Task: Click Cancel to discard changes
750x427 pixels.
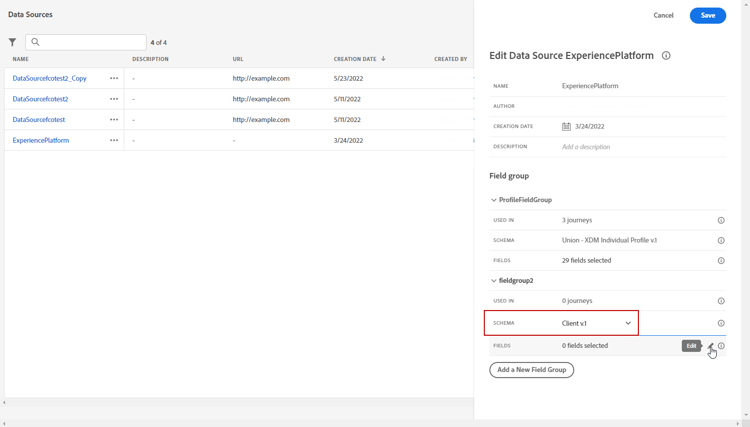Action: [663, 15]
